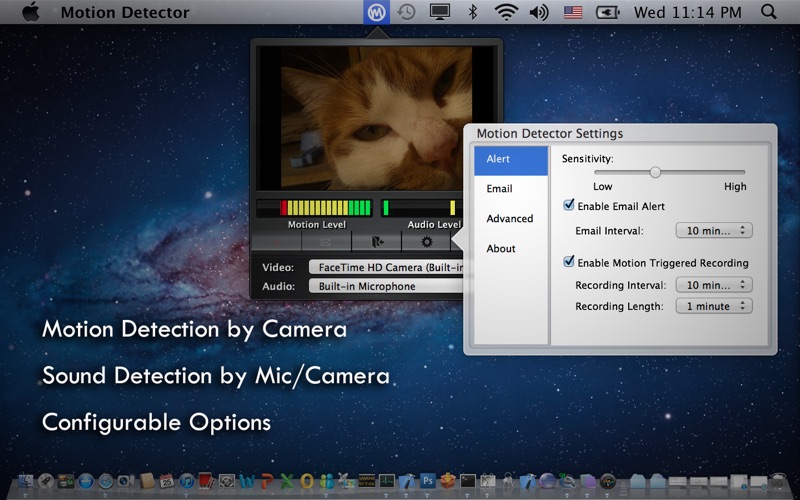Open the Apple menu
The image size is (800, 500).
pyautogui.click(x=31, y=12)
